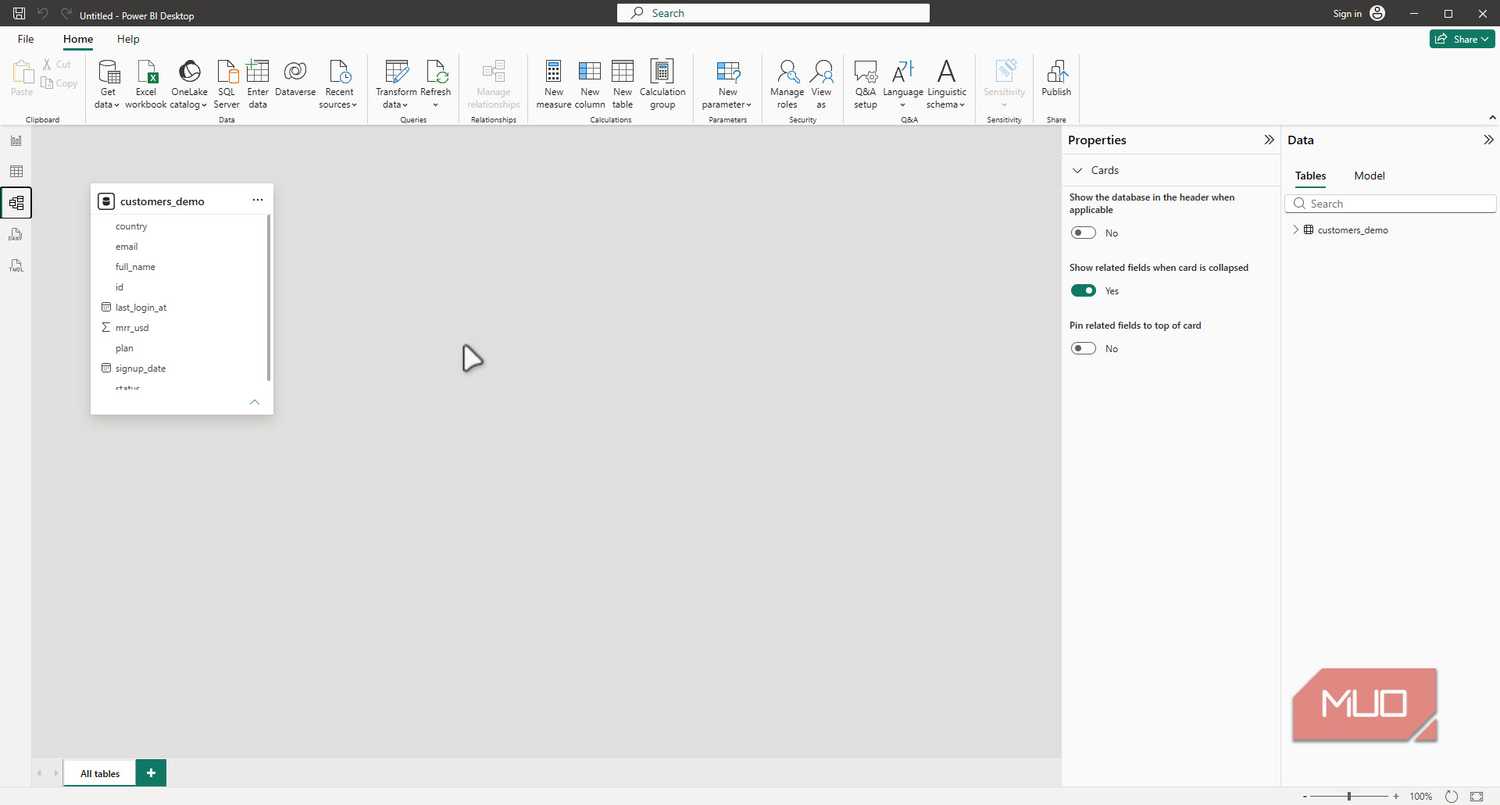
Task: Select the Home ribbon tab
Action: (78, 39)
